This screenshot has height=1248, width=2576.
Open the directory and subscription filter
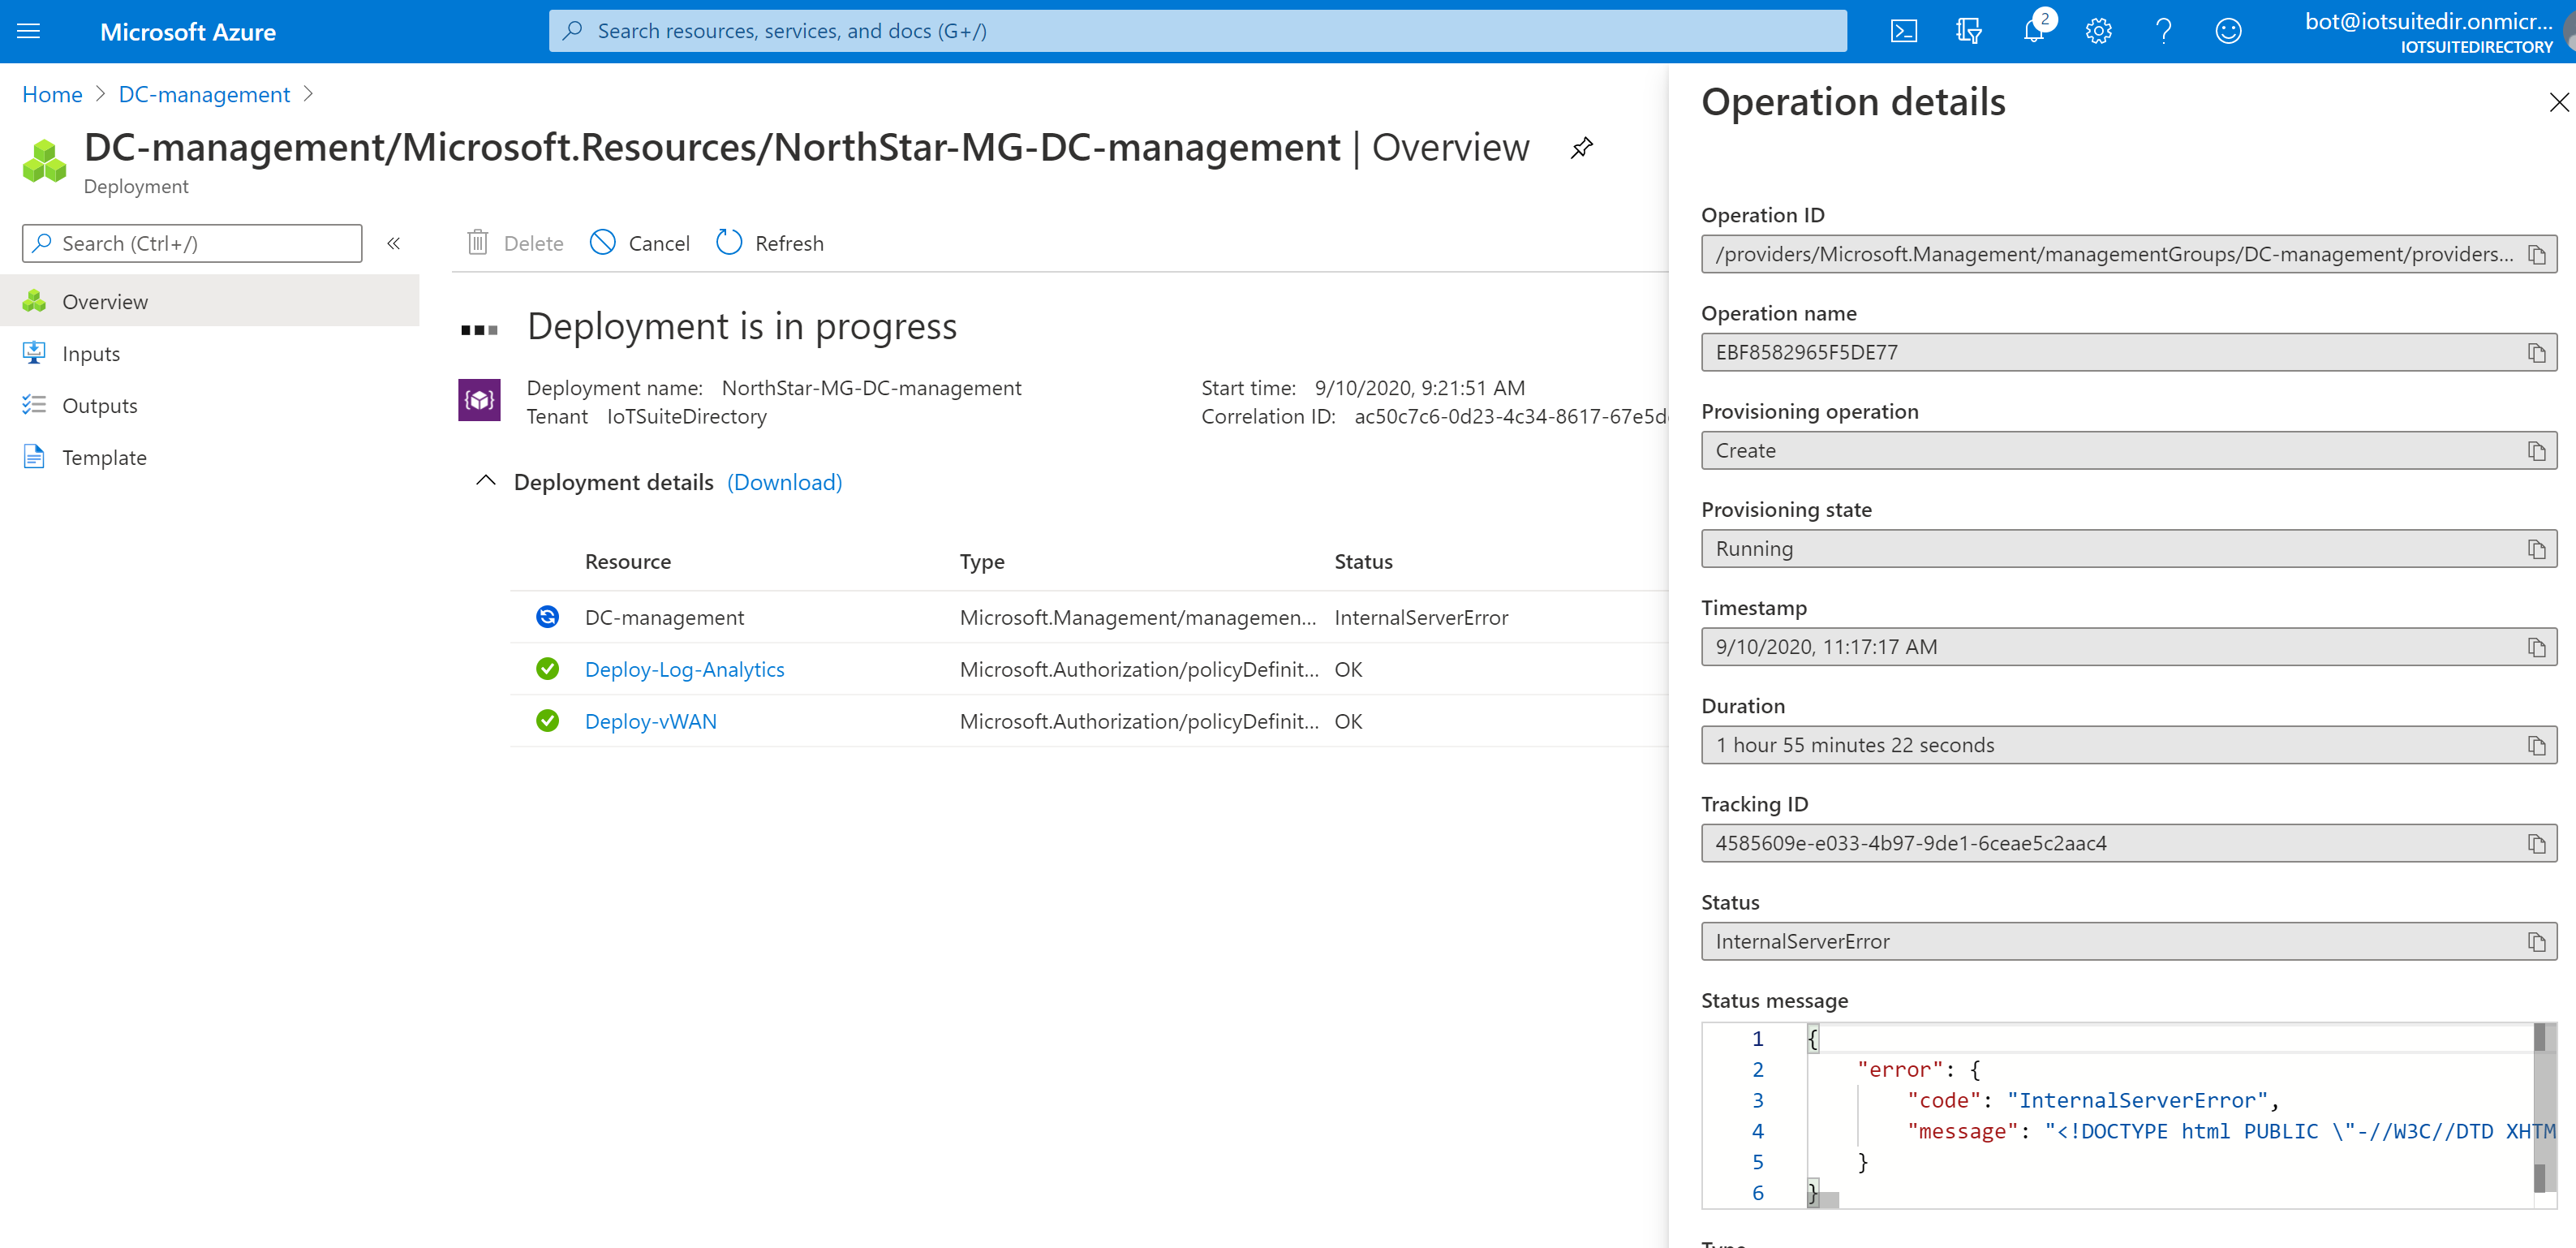click(1967, 31)
